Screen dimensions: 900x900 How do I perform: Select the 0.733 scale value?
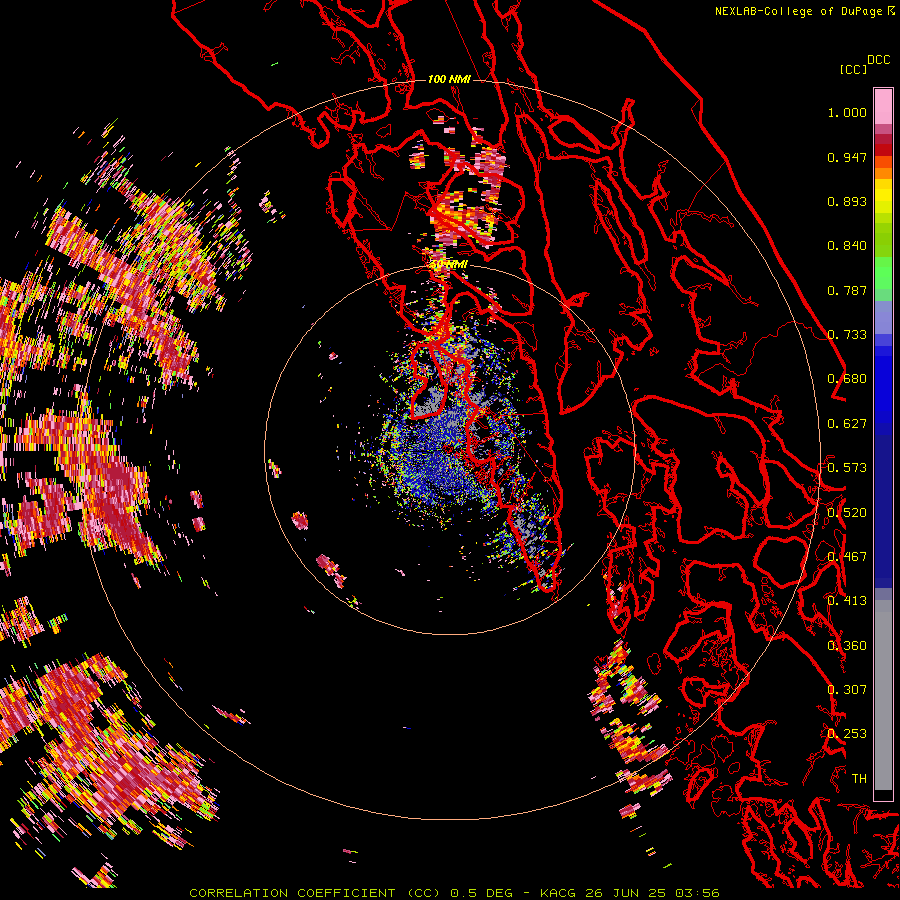(847, 335)
